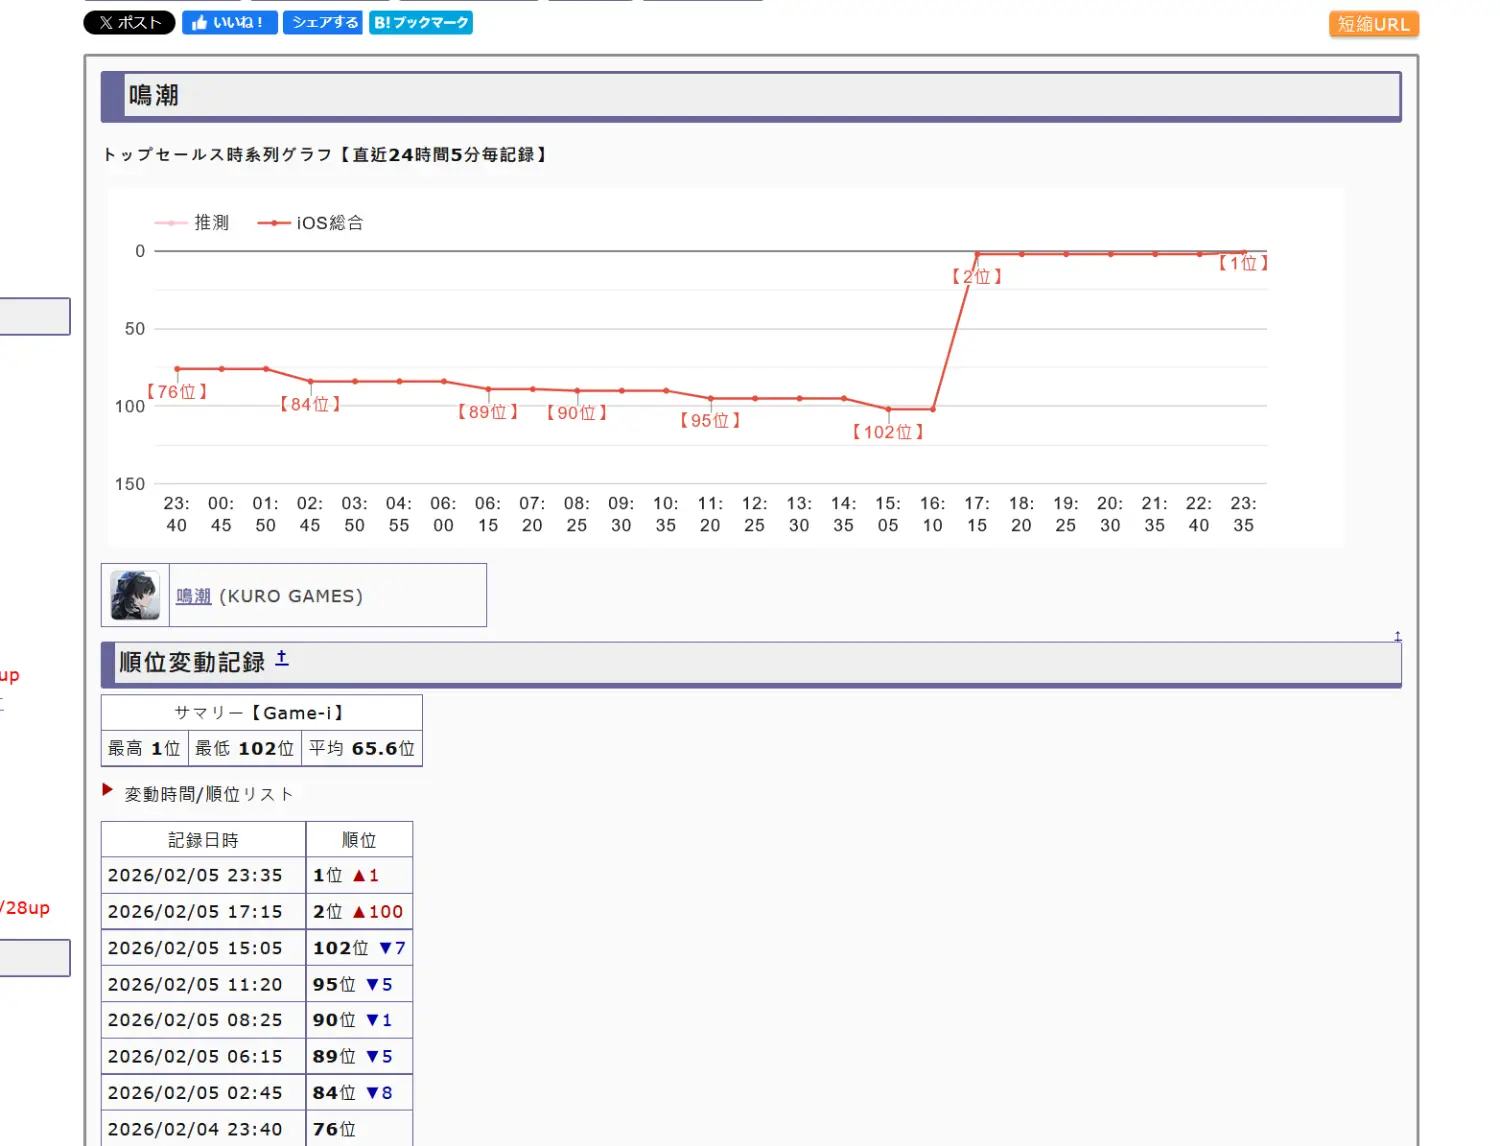Click the orange 短縮URL button

[x=1373, y=24]
